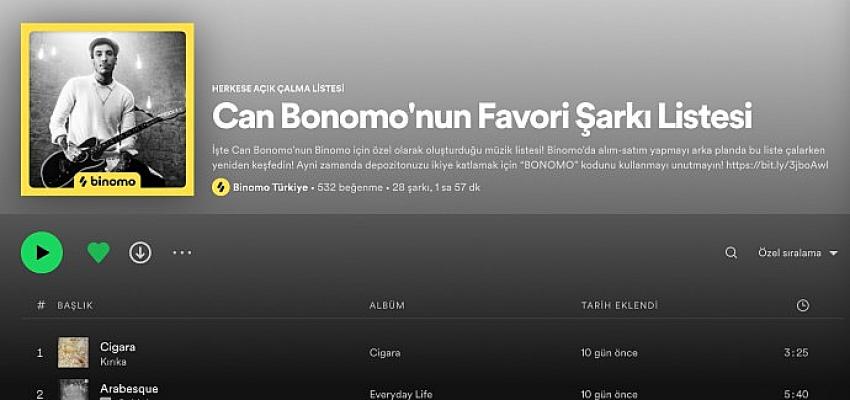Image resolution: width=850 pixels, height=400 pixels.
Task: Sort tracks by BAŞLIK column header
Action: (75, 306)
